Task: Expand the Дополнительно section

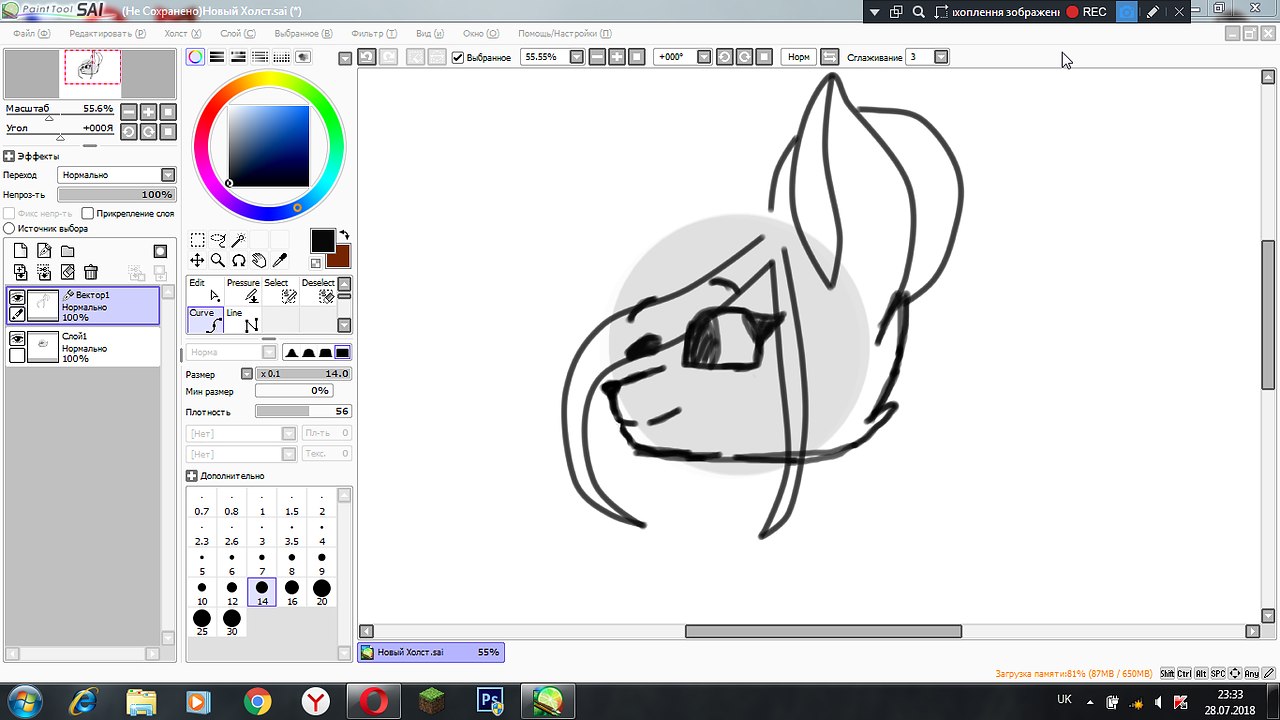Action: pos(192,476)
